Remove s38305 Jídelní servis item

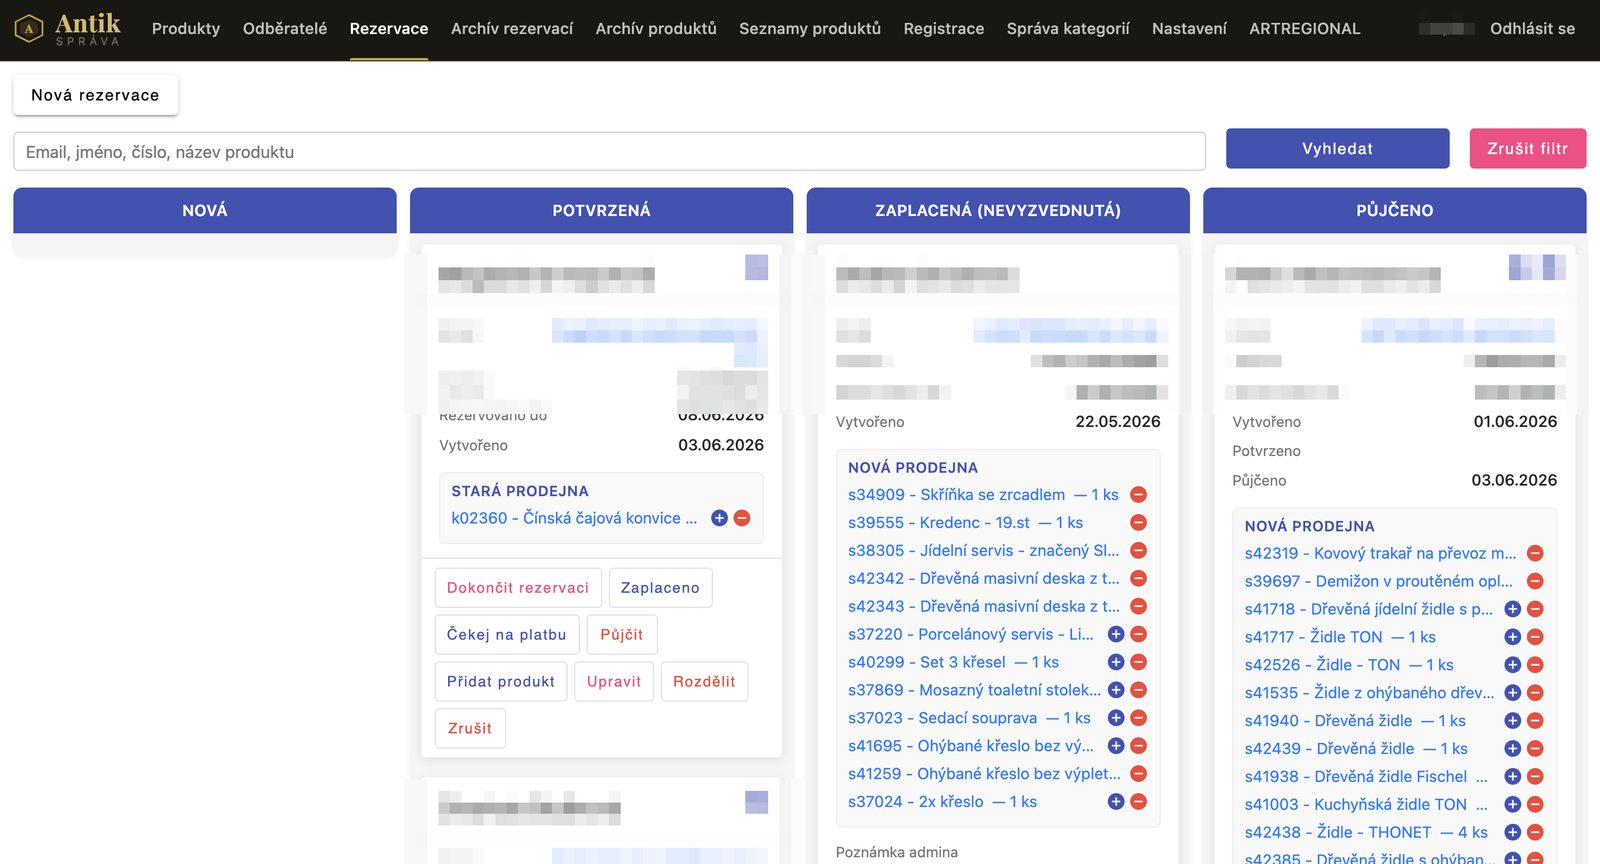pyautogui.click(x=1138, y=551)
